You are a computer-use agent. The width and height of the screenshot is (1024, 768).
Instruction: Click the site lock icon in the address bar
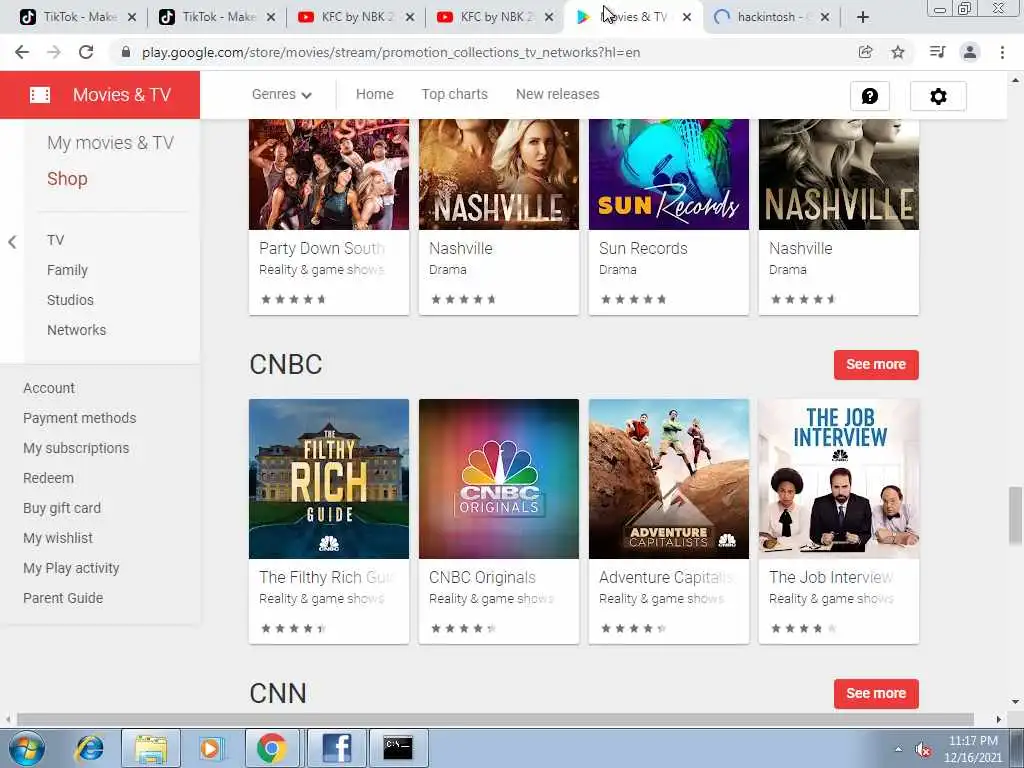pos(126,52)
